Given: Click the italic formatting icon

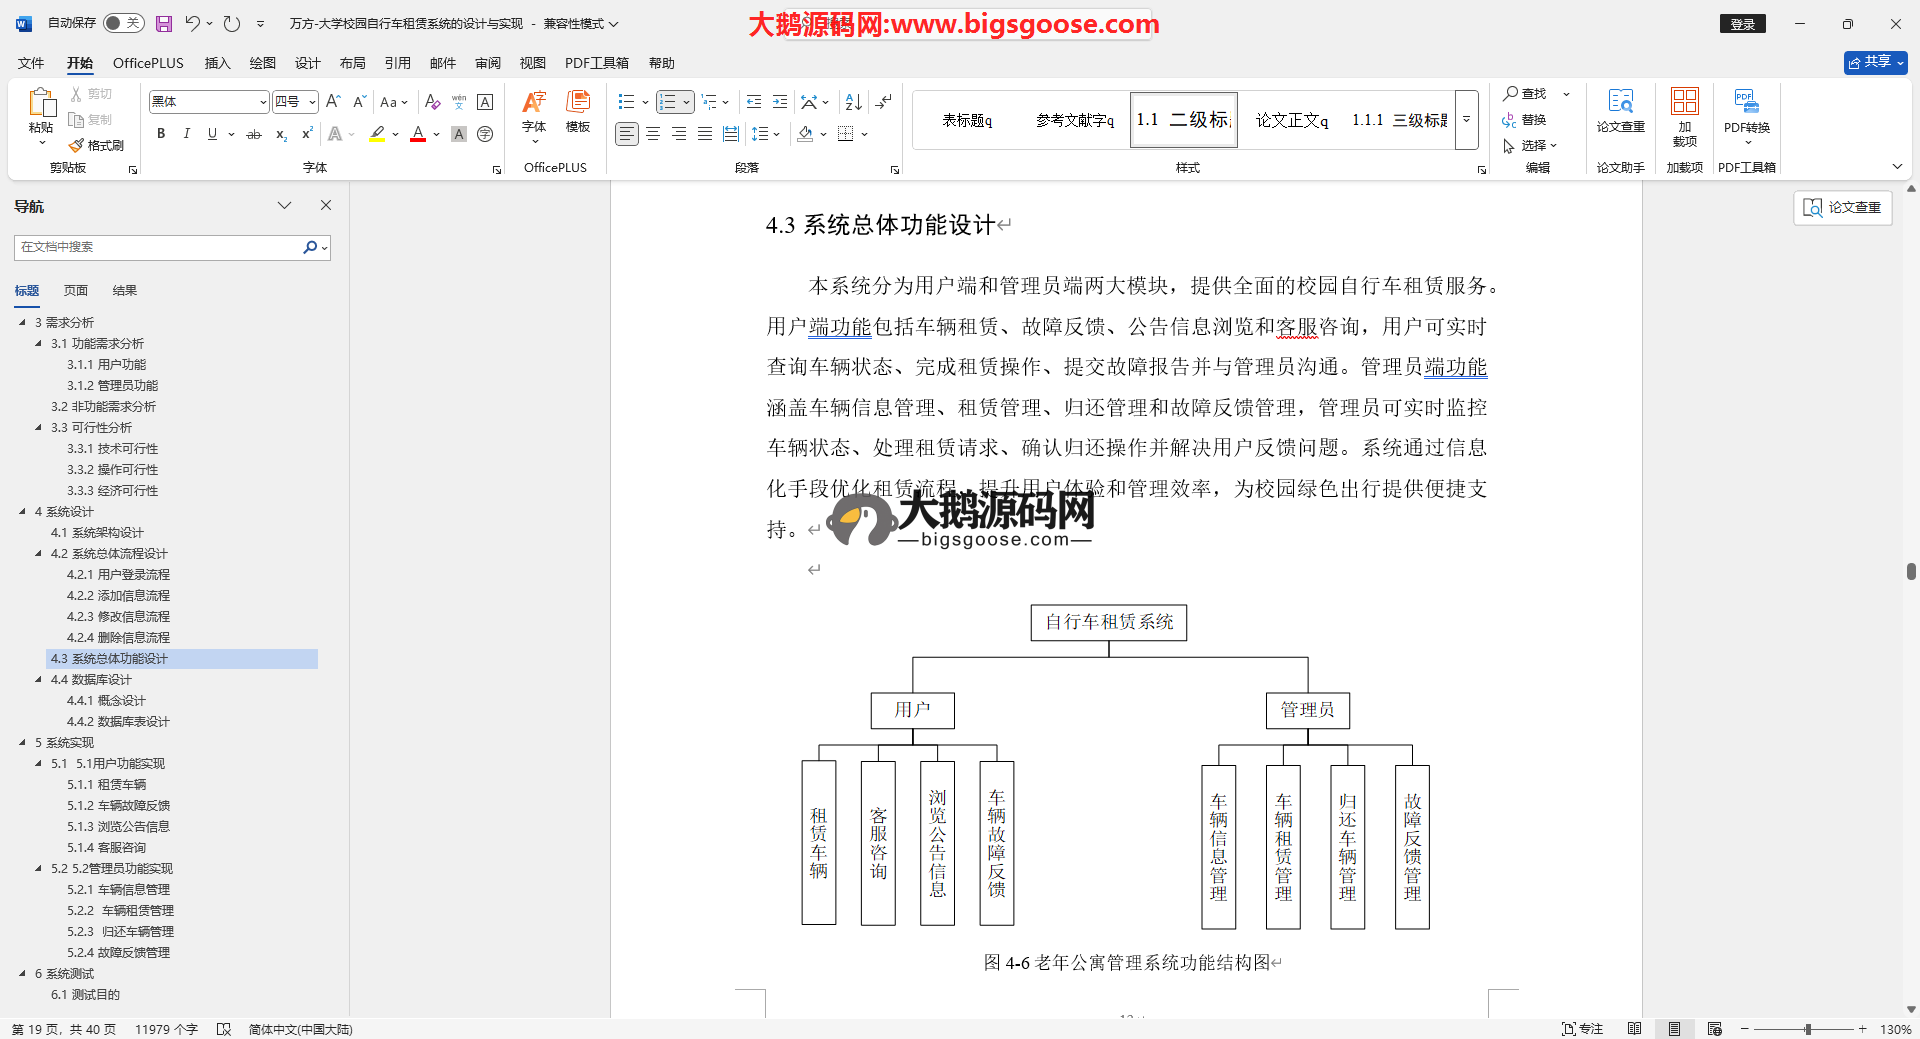Looking at the screenshot, I should (186, 134).
